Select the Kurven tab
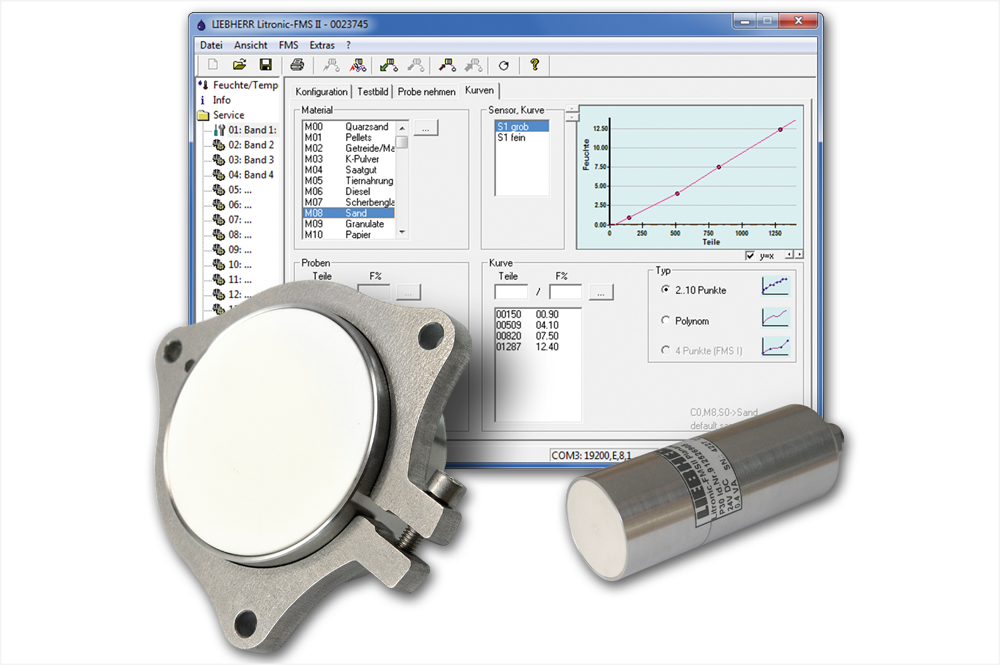This screenshot has width=1000, height=665. click(479, 91)
